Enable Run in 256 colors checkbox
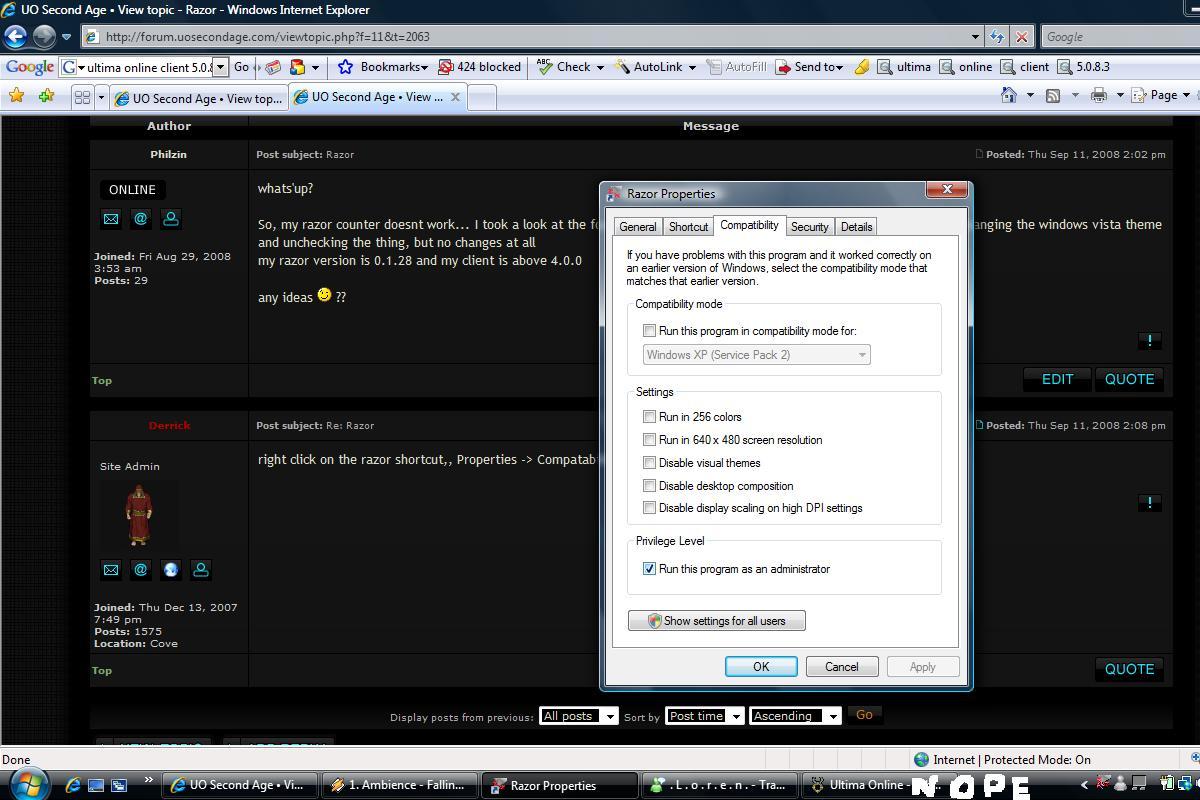Screen dimensions: 1200x800 tap(650, 416)
